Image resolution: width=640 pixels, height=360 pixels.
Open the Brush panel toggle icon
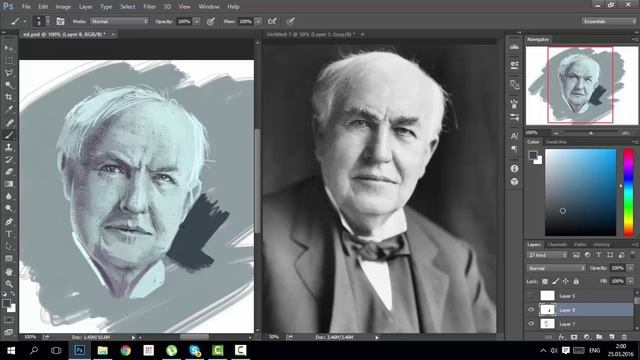tap(60, 21)
